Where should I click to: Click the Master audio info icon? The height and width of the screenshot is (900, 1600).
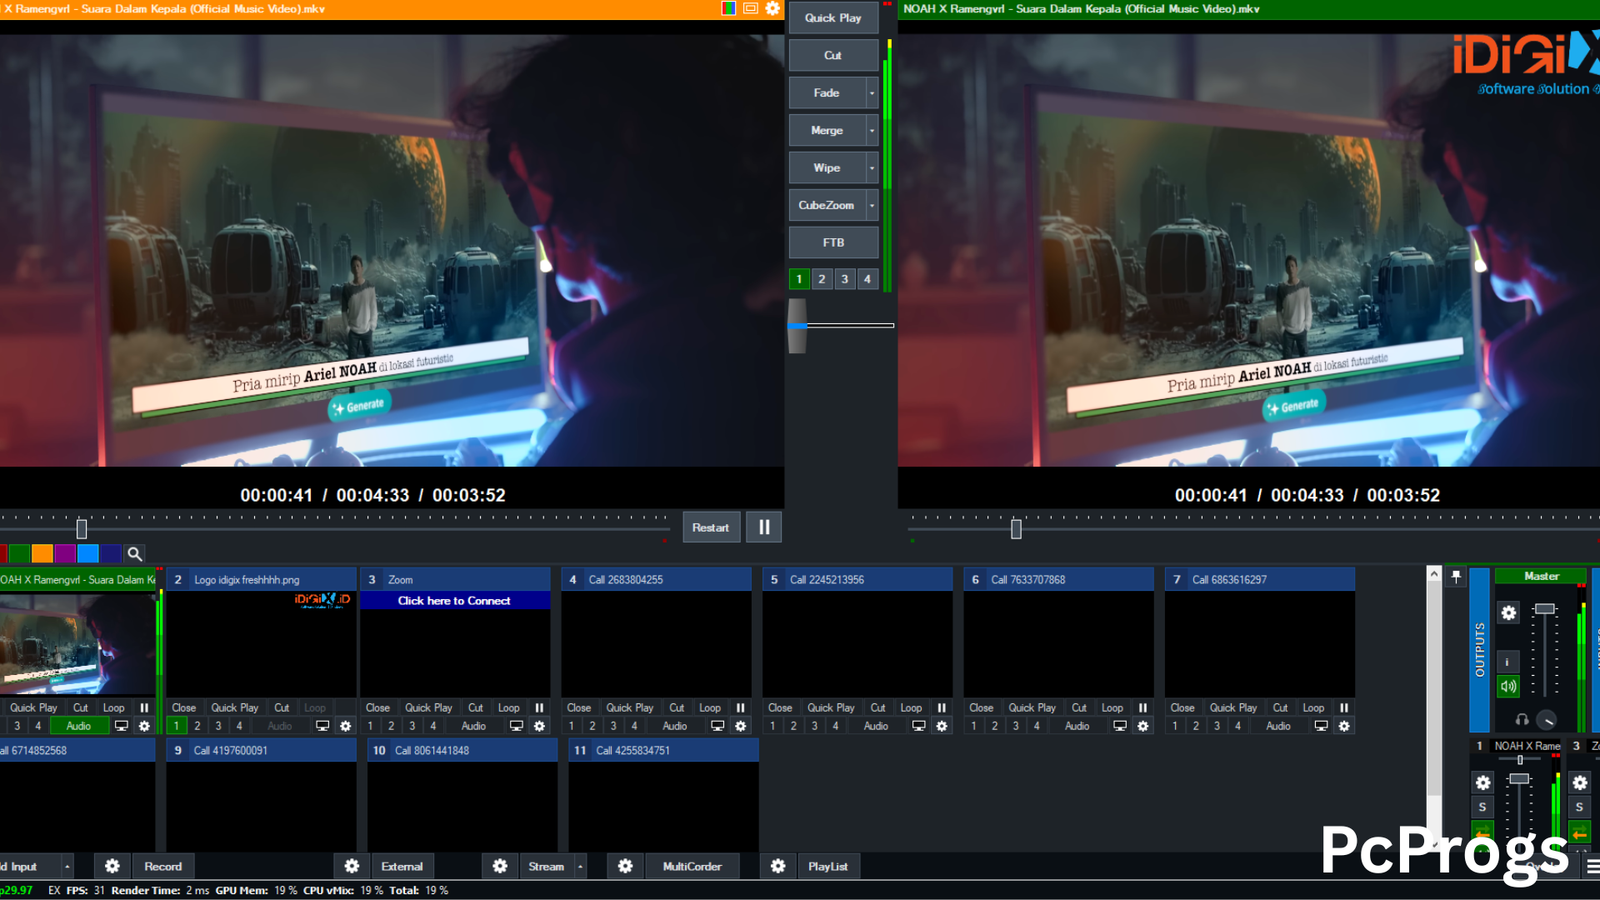point(1508,662)
